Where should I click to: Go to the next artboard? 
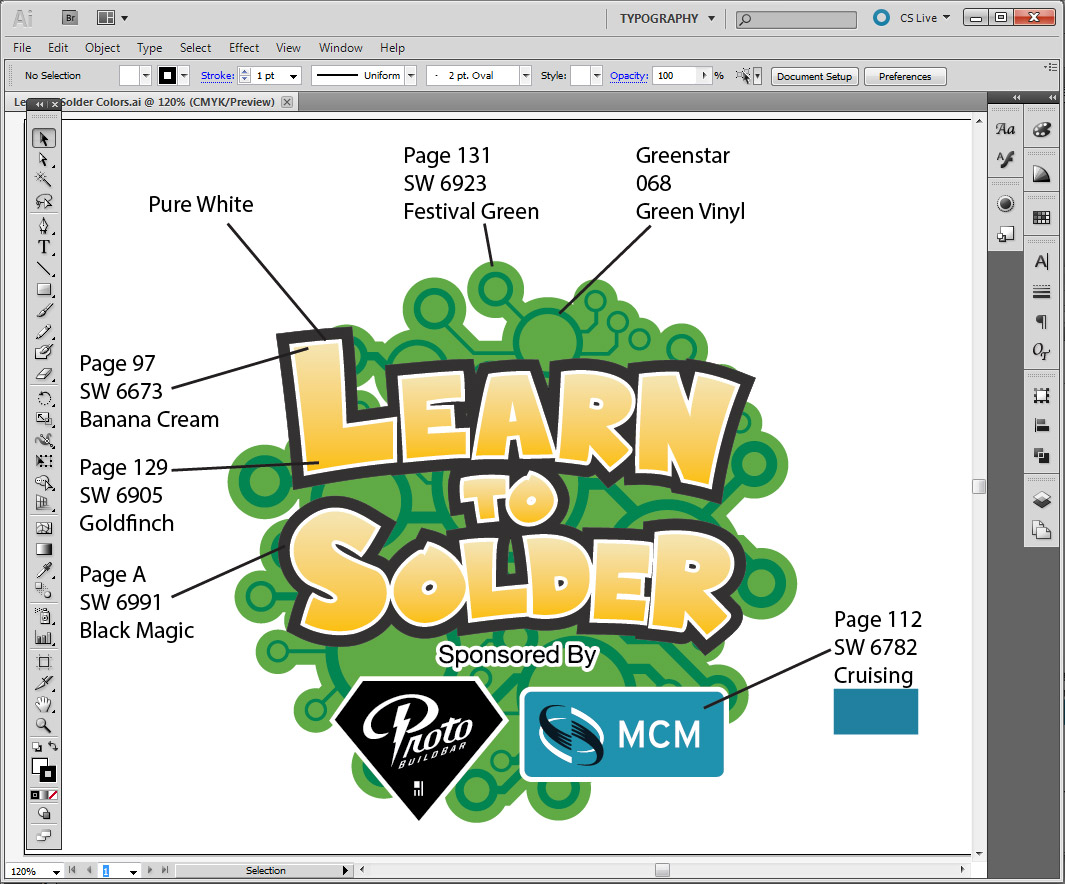150,870
